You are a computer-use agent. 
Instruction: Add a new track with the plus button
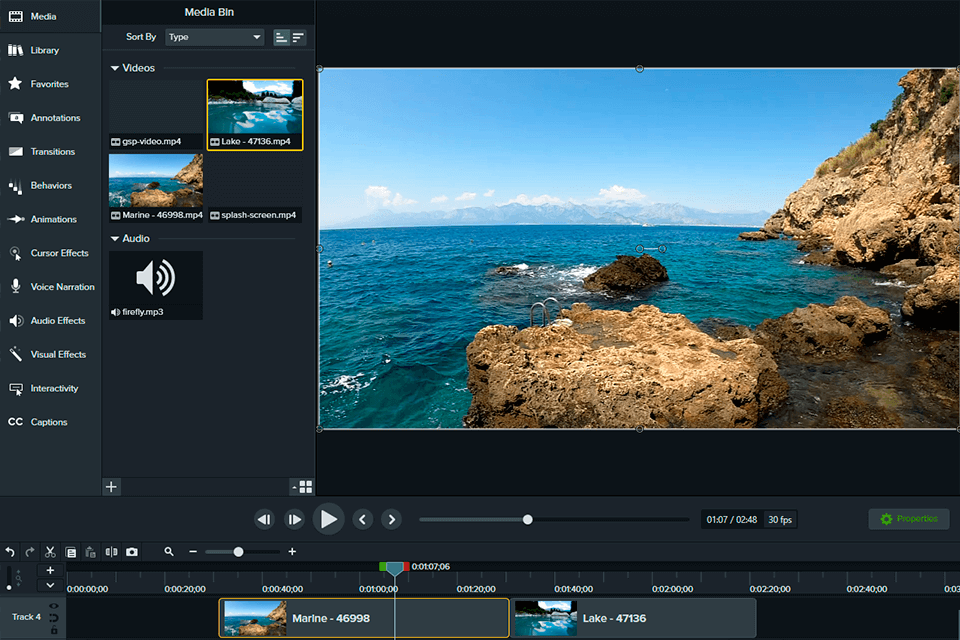pyautogui.click(x=50, y=570)
